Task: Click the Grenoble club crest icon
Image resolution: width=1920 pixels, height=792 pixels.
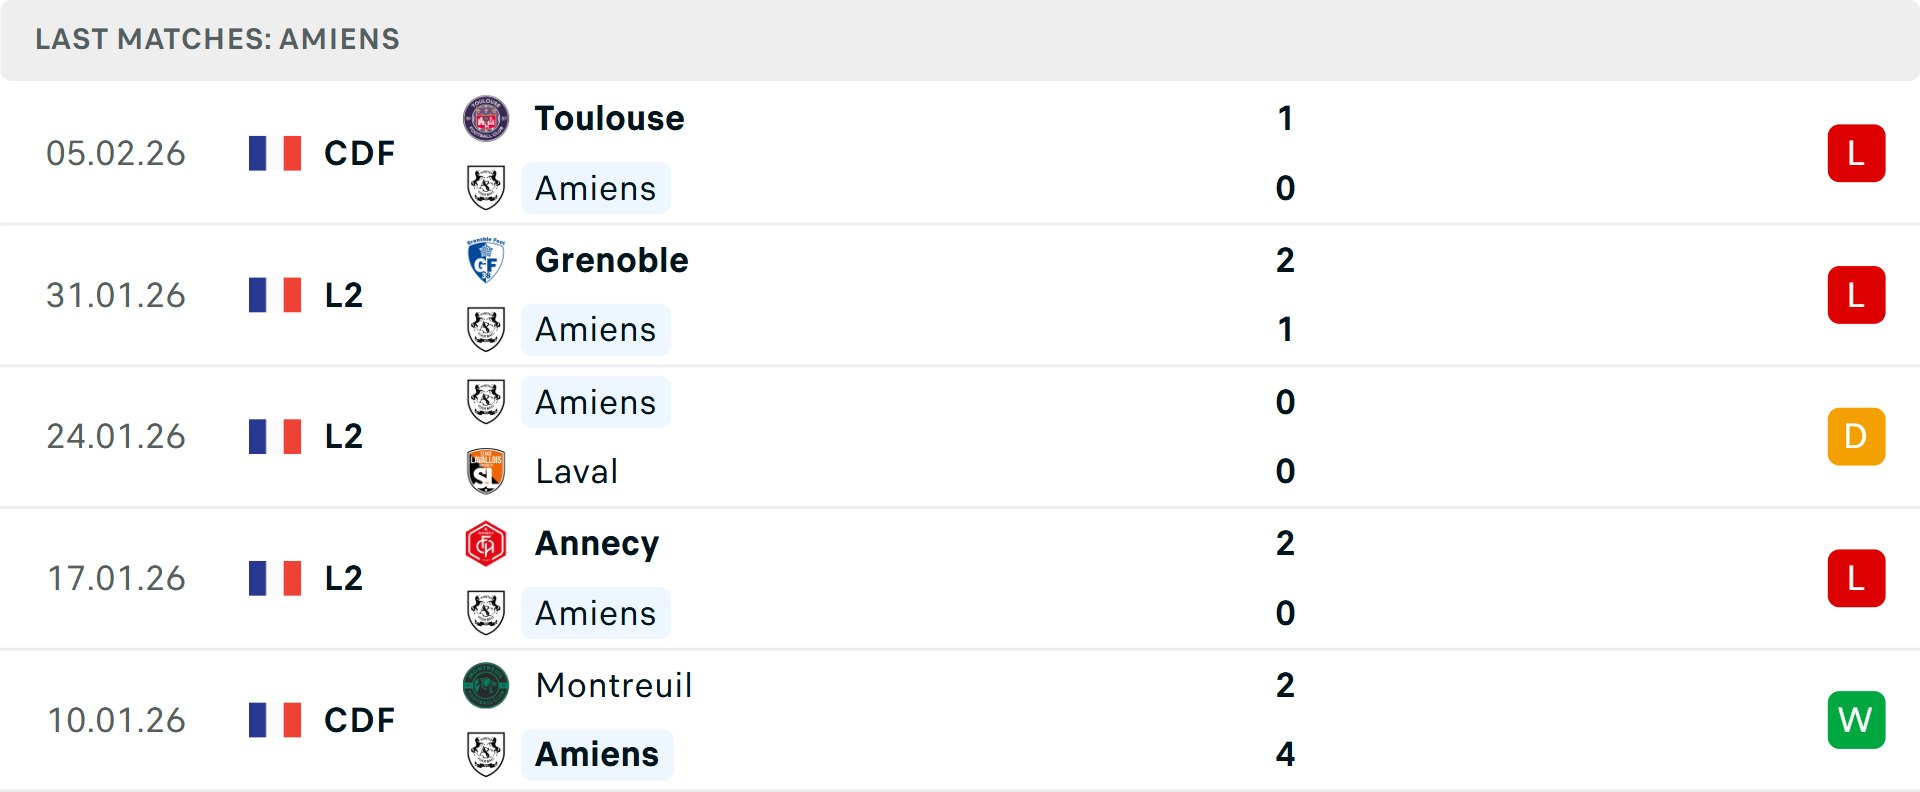Action: [486, 261]
